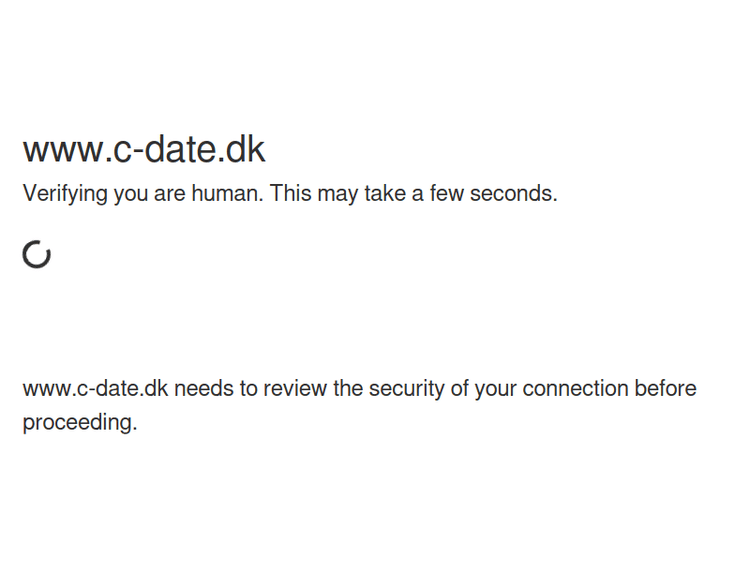The width and height of the screenshot is (750, 563).
Task: Click the loading spinner icon
Action: tap(37, 255)
